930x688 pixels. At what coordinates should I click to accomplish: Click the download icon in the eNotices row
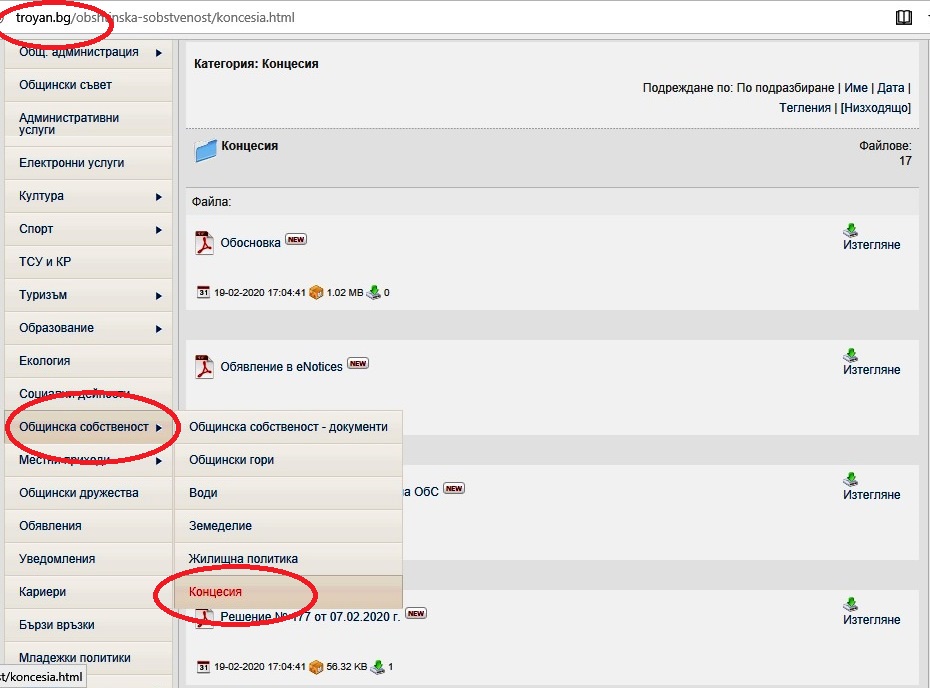851,355
